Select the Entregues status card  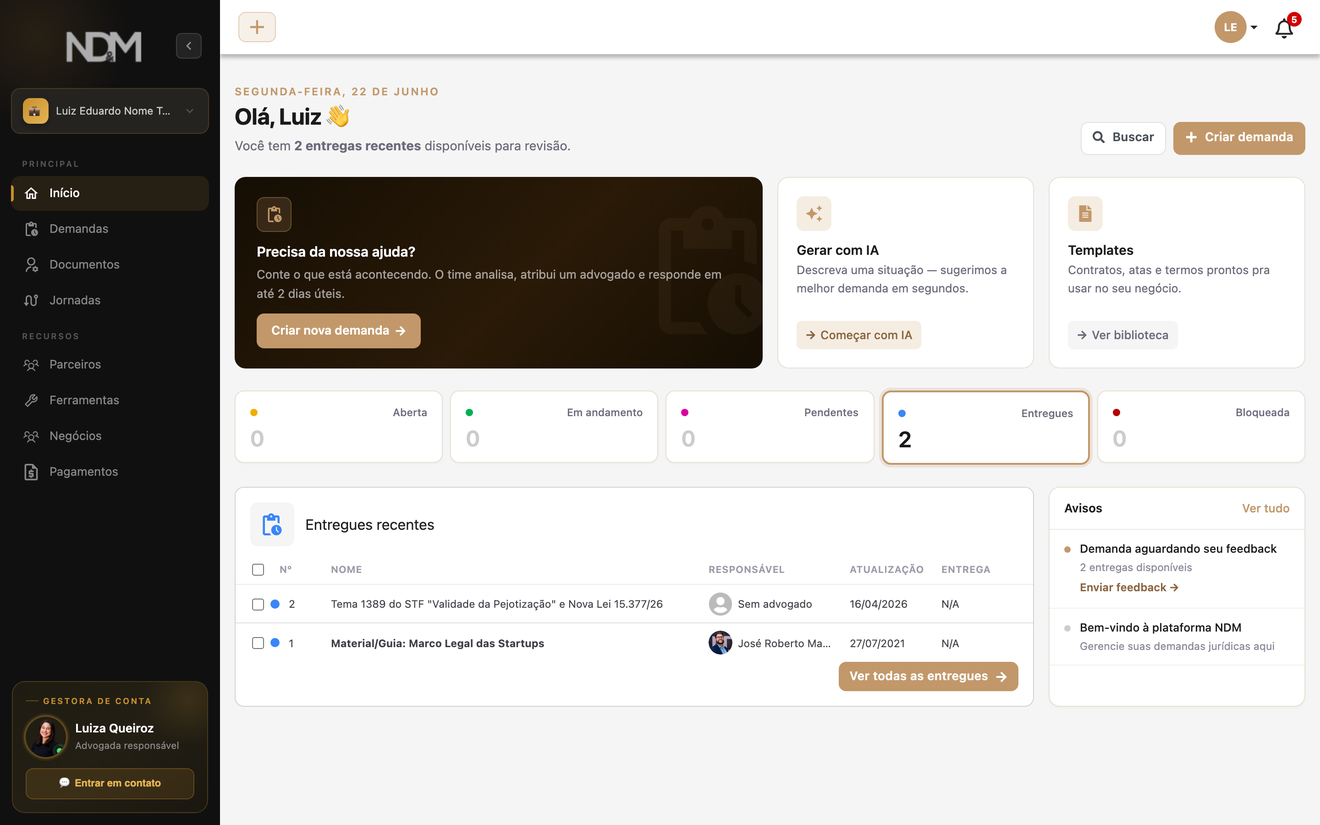[986, 428]
